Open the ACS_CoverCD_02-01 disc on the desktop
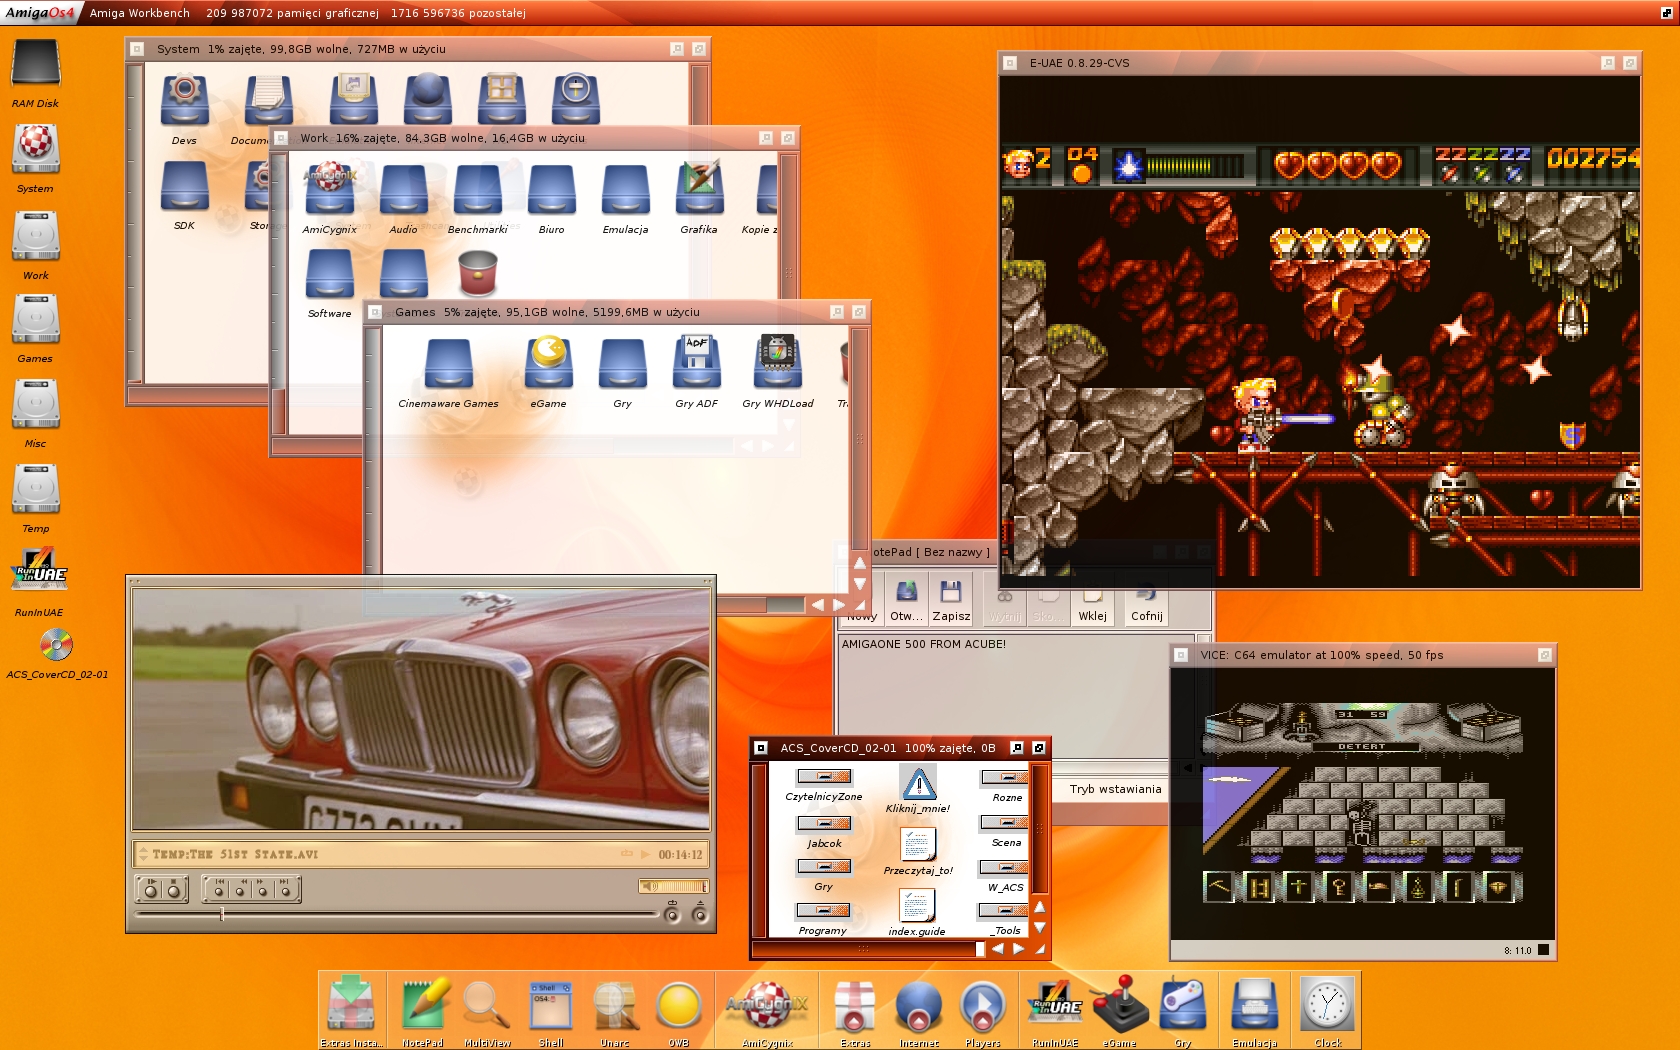 click(x=56, y=645)
